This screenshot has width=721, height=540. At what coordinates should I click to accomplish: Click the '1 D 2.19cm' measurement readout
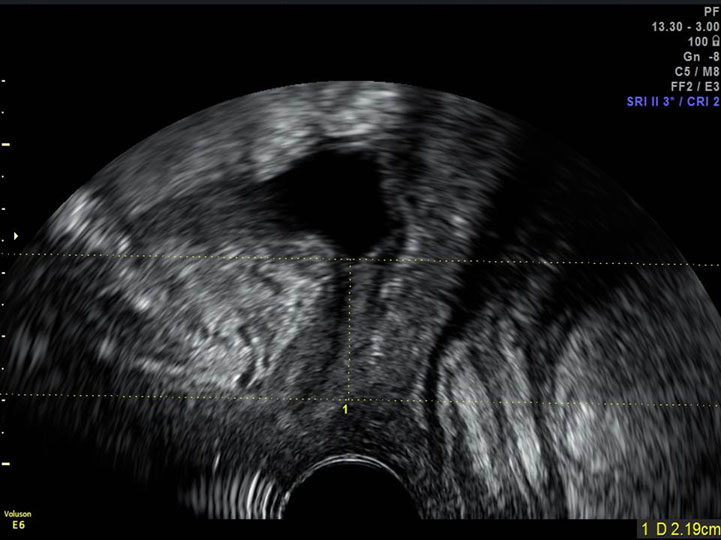[680, 530]
